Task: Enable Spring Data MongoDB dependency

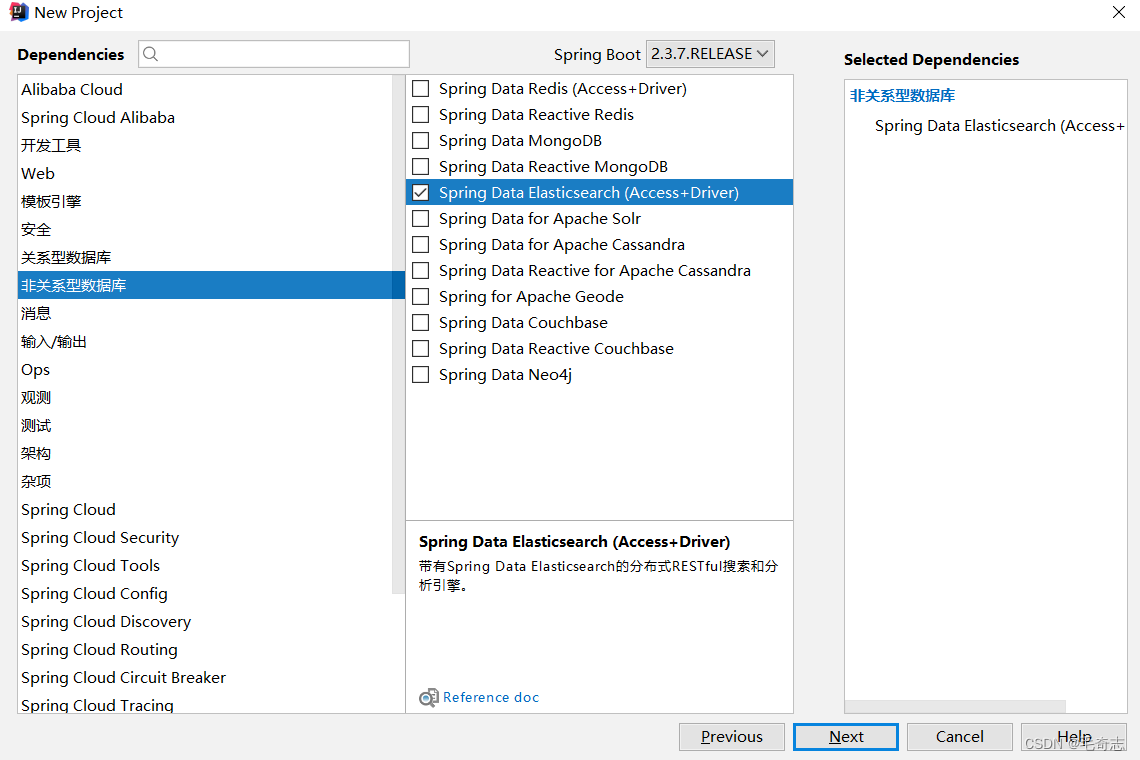Action: (x=420, y=140)
